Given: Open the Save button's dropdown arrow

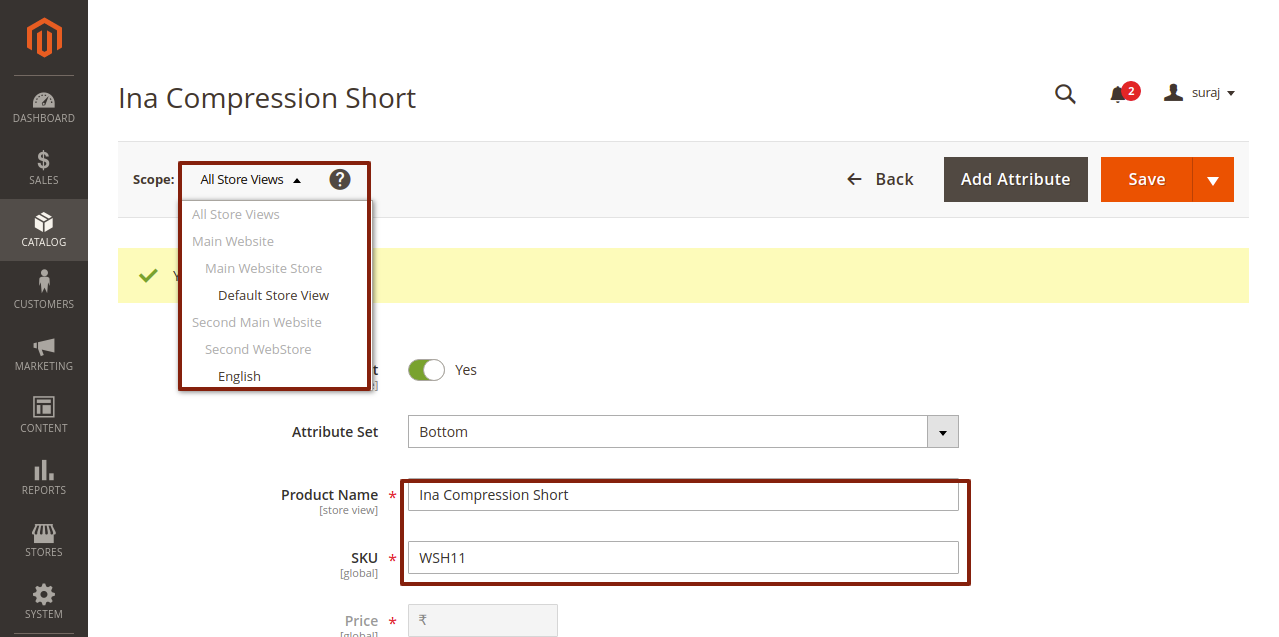Looking at the screenshot, I should (1212, 179).
